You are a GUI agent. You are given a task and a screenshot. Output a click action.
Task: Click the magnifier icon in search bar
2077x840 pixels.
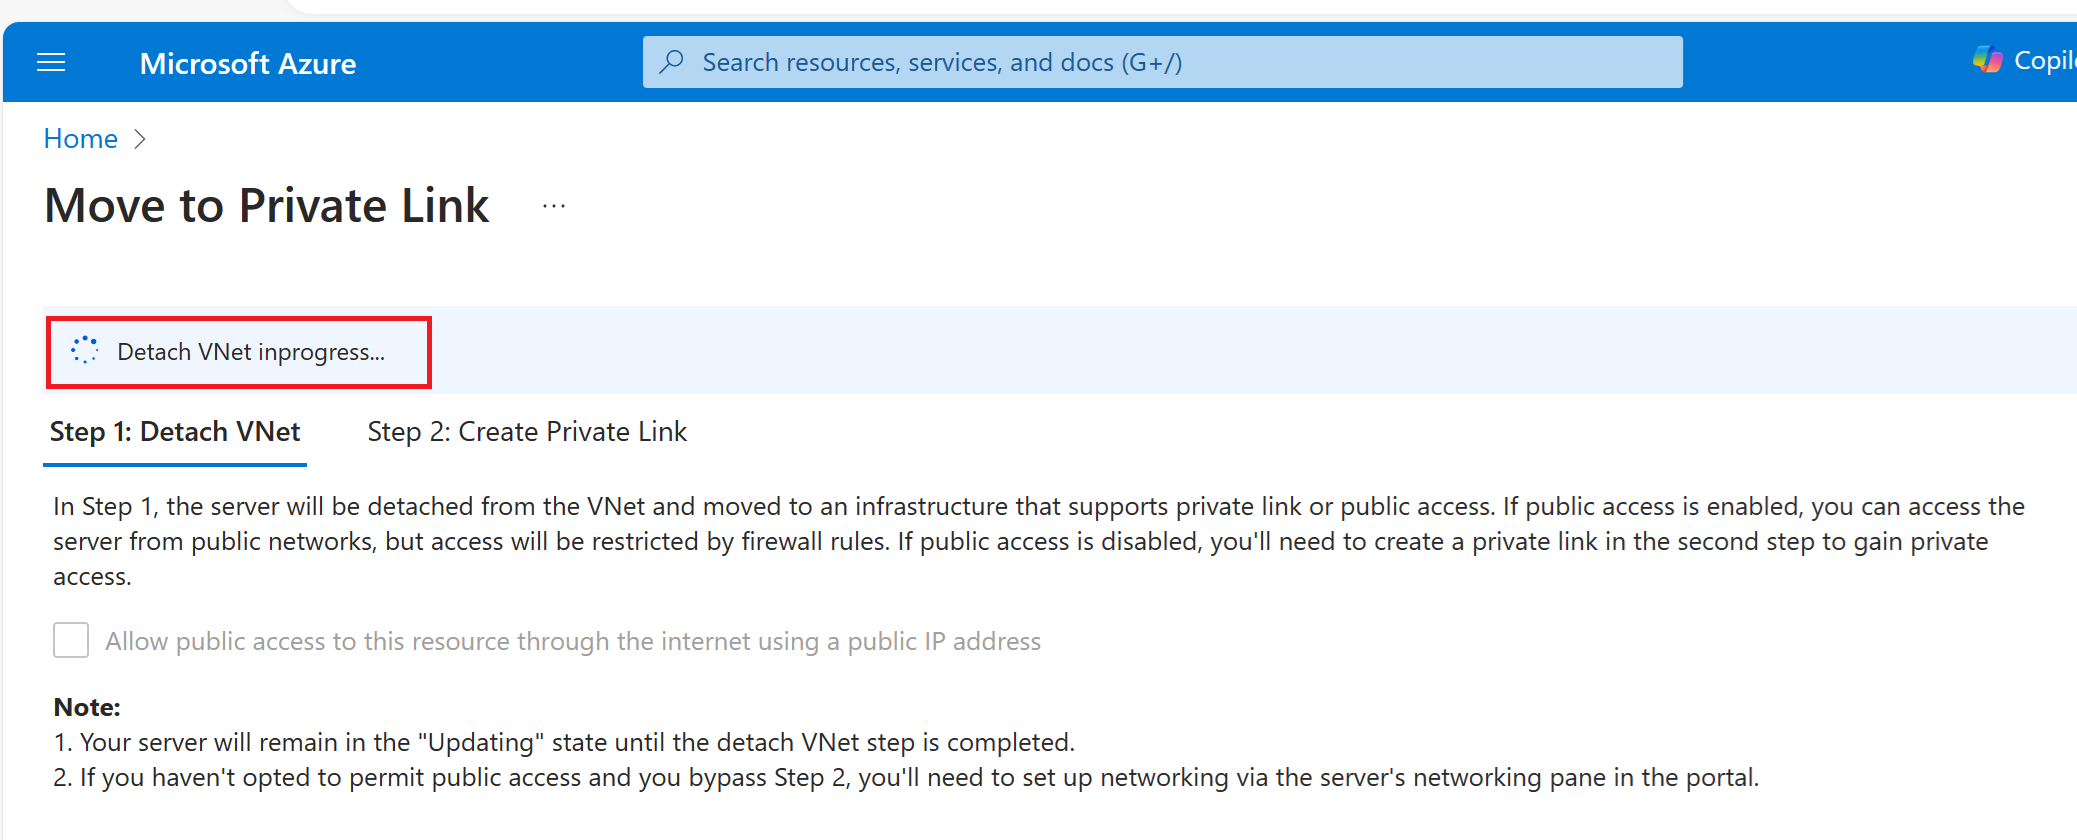click(672, 62)
